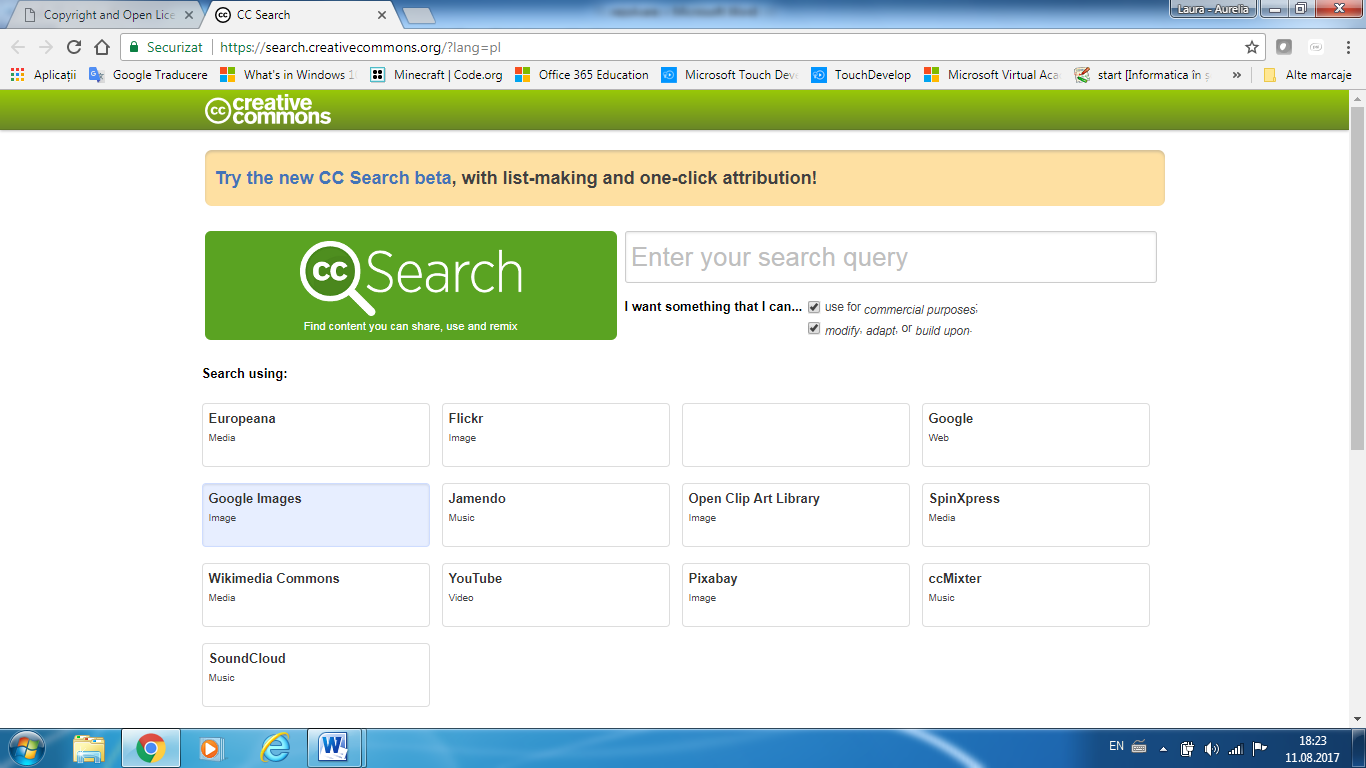Go to the browser home page icon
The width and height of the screenshot is (1366, 768).
point(102,47)
